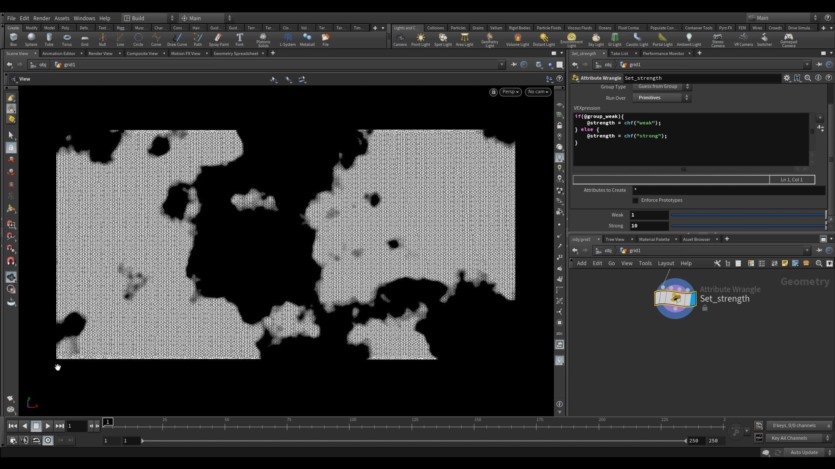Open Group Type dropdown
Viewport: 835px width, 469px height.
pyautogui.click(x=661, y=86)
